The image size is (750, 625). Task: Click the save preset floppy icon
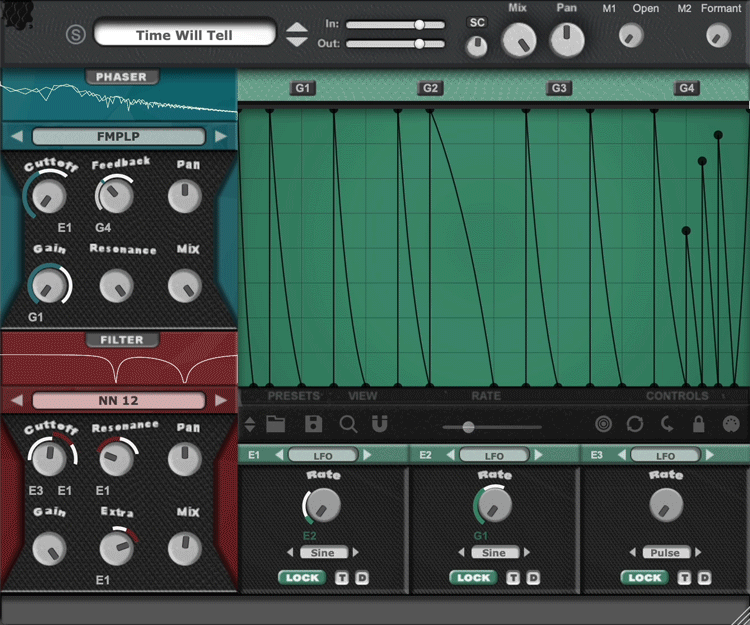tap(313, 424)
